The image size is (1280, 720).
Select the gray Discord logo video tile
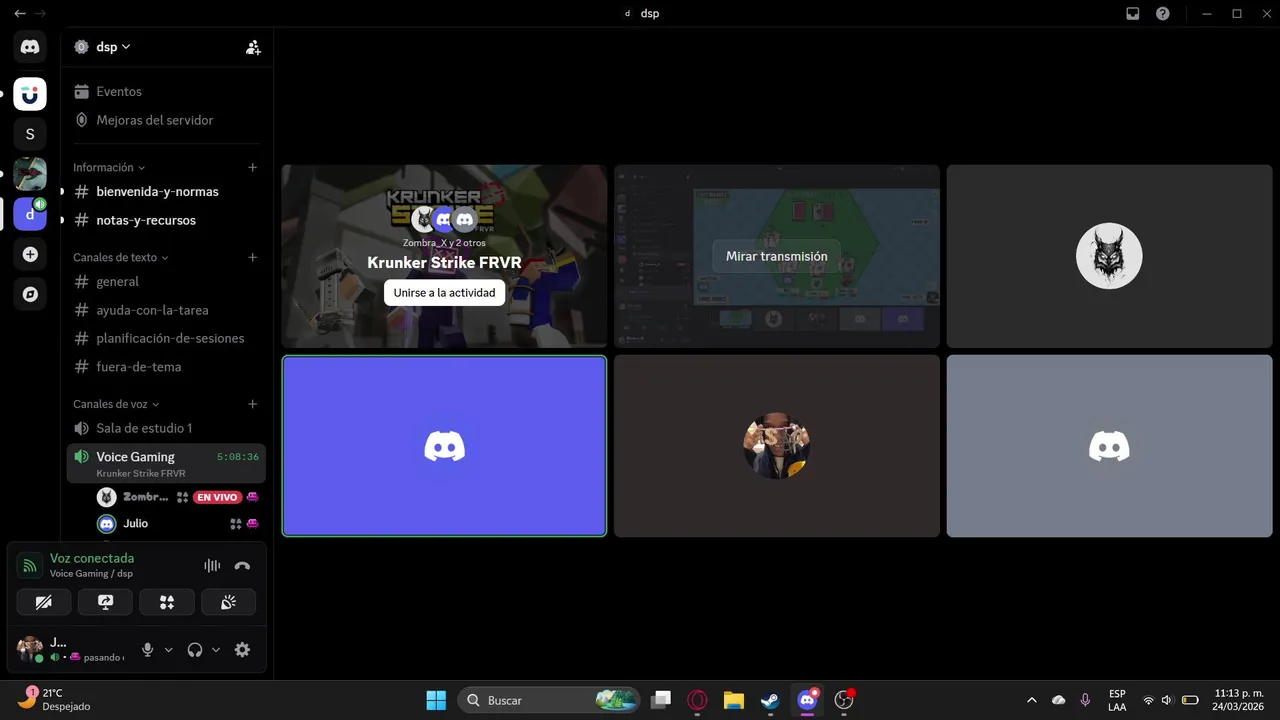1109,446
